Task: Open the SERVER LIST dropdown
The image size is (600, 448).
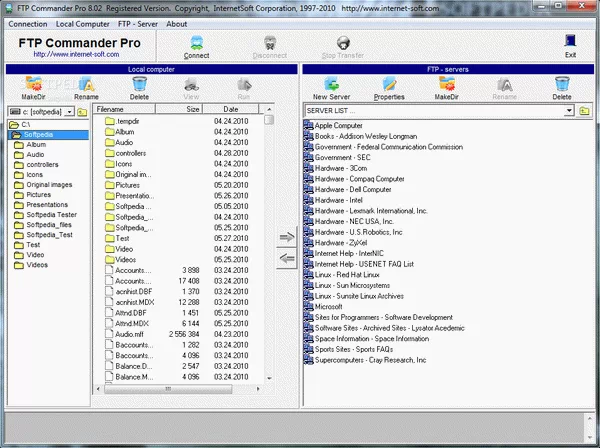Action: (x=569, y=111)
